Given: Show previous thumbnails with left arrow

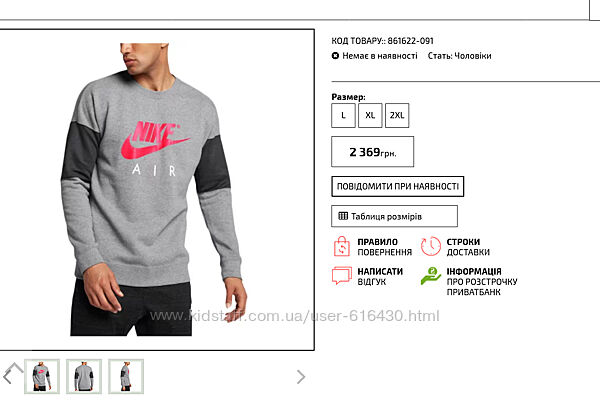Looking at the screenshot, I should [x=8, y=377].
